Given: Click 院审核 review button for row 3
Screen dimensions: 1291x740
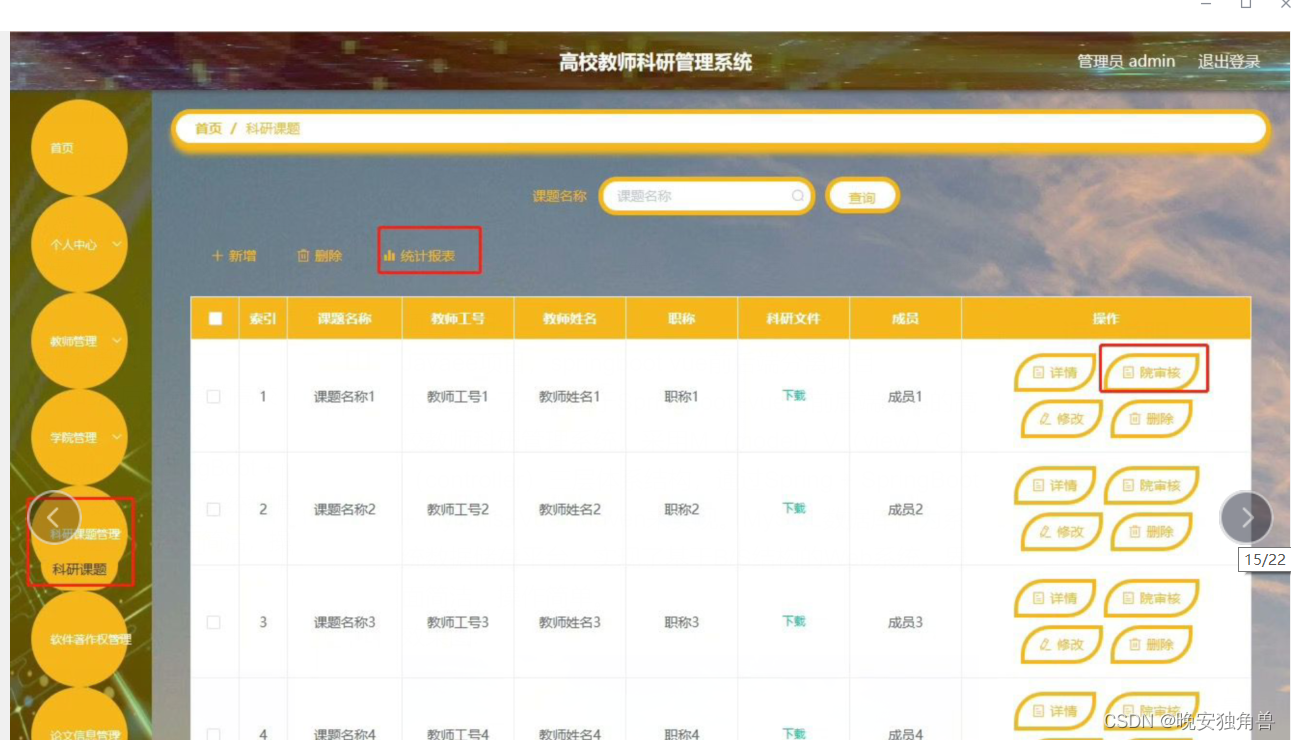Looking at the screenshot, I should [1151, 599].
